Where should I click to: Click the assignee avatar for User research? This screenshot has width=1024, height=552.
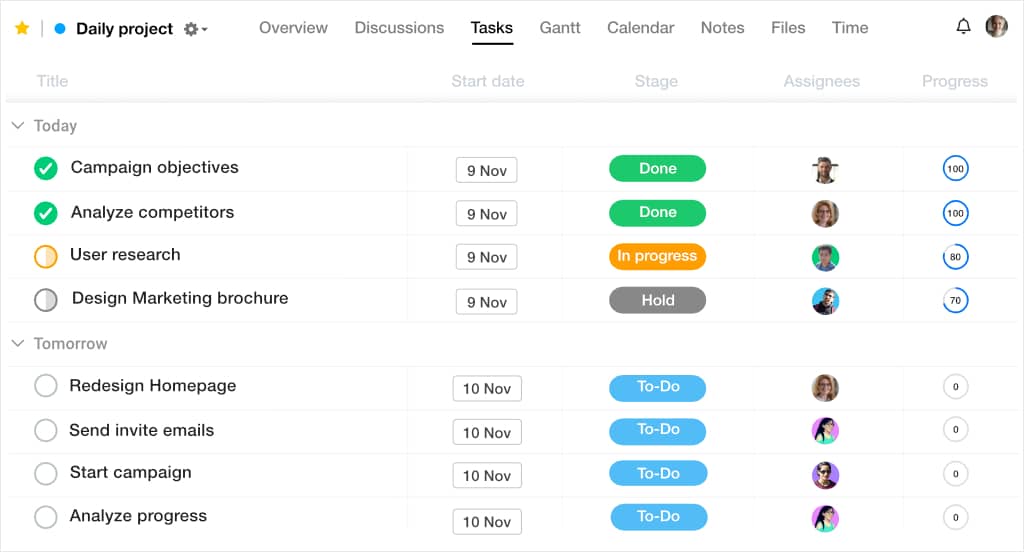pyautogui.click(x=824, y=257)
